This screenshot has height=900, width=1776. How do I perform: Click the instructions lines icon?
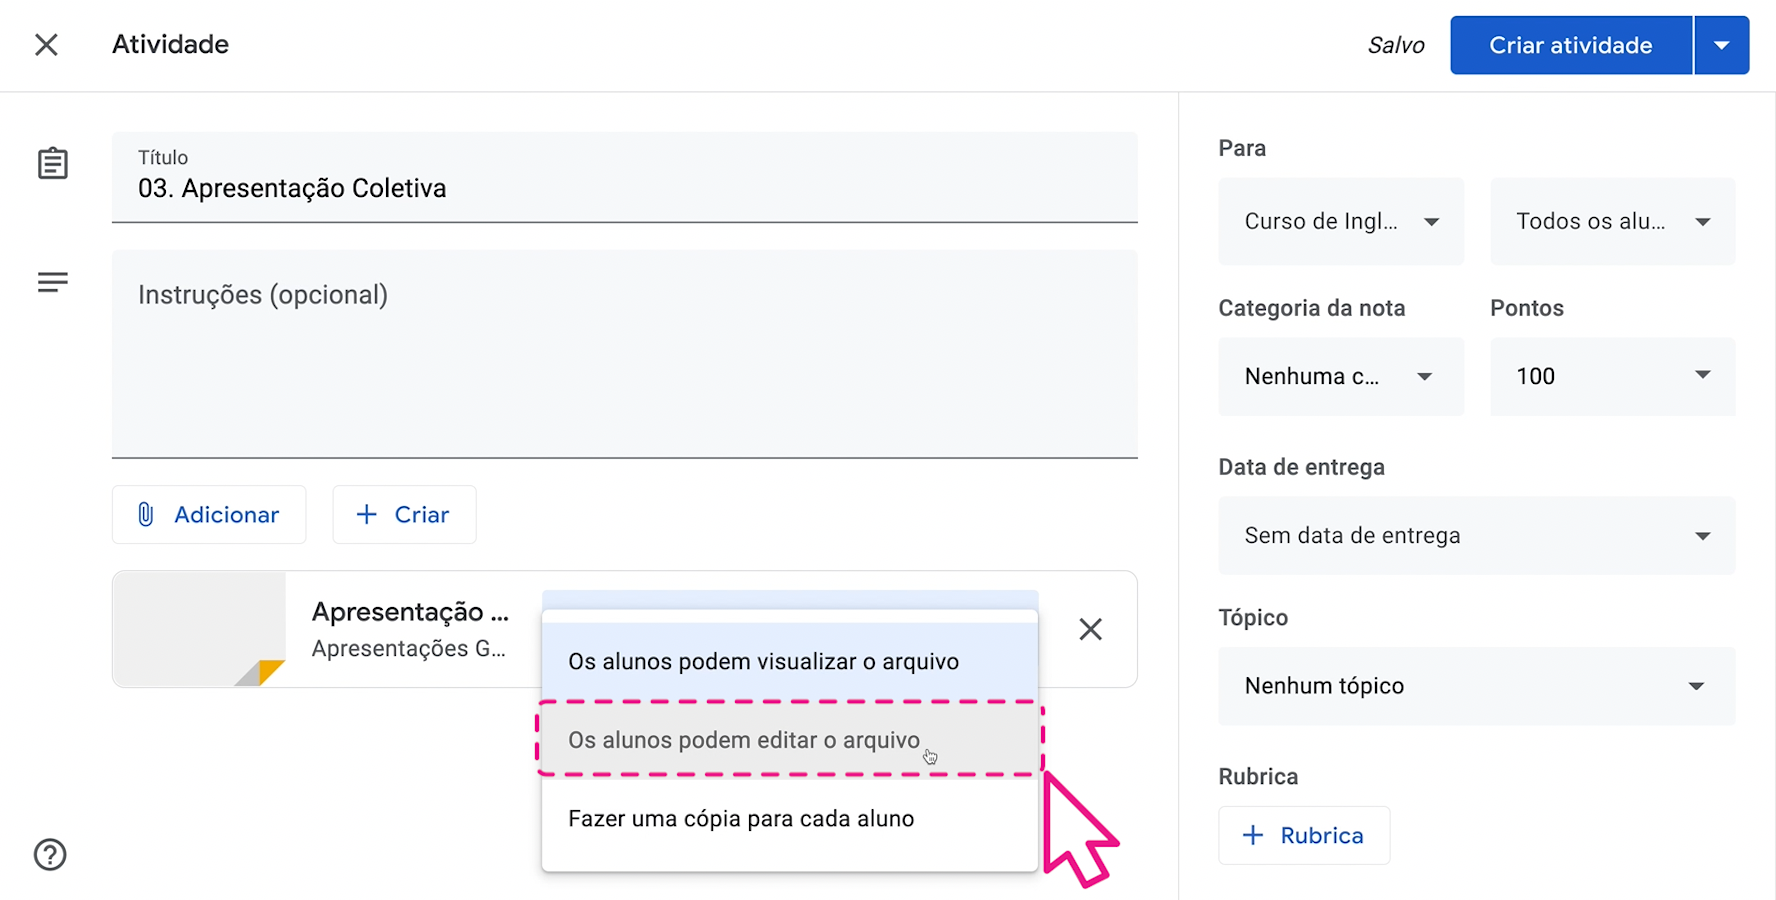tap(53, 282)
